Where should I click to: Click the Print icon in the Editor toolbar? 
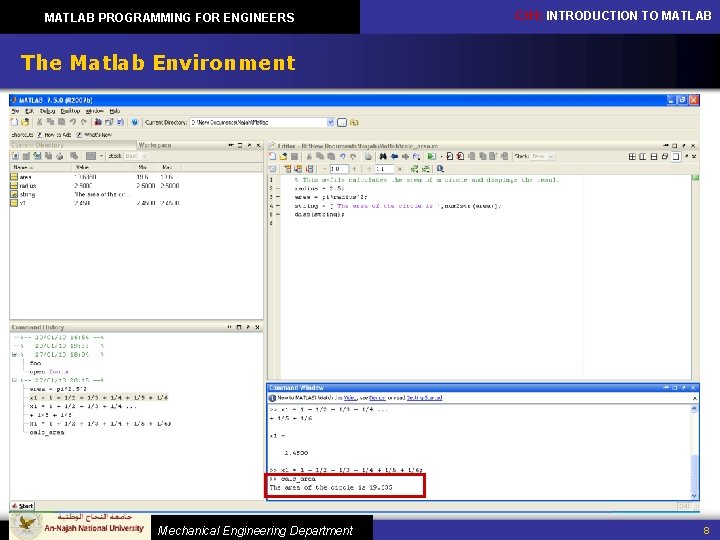pyautogui.click(x=368, y=157)
